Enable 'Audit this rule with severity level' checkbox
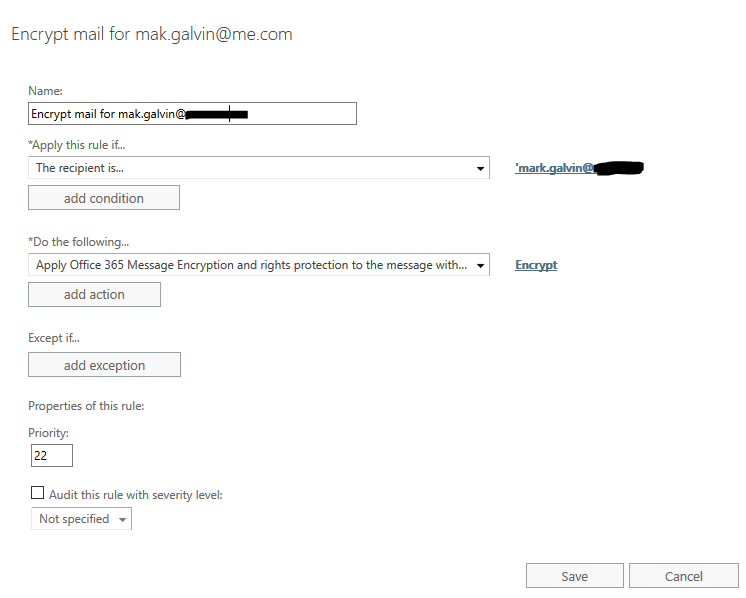This screenshot has width=746, height=598. [38, 493]
